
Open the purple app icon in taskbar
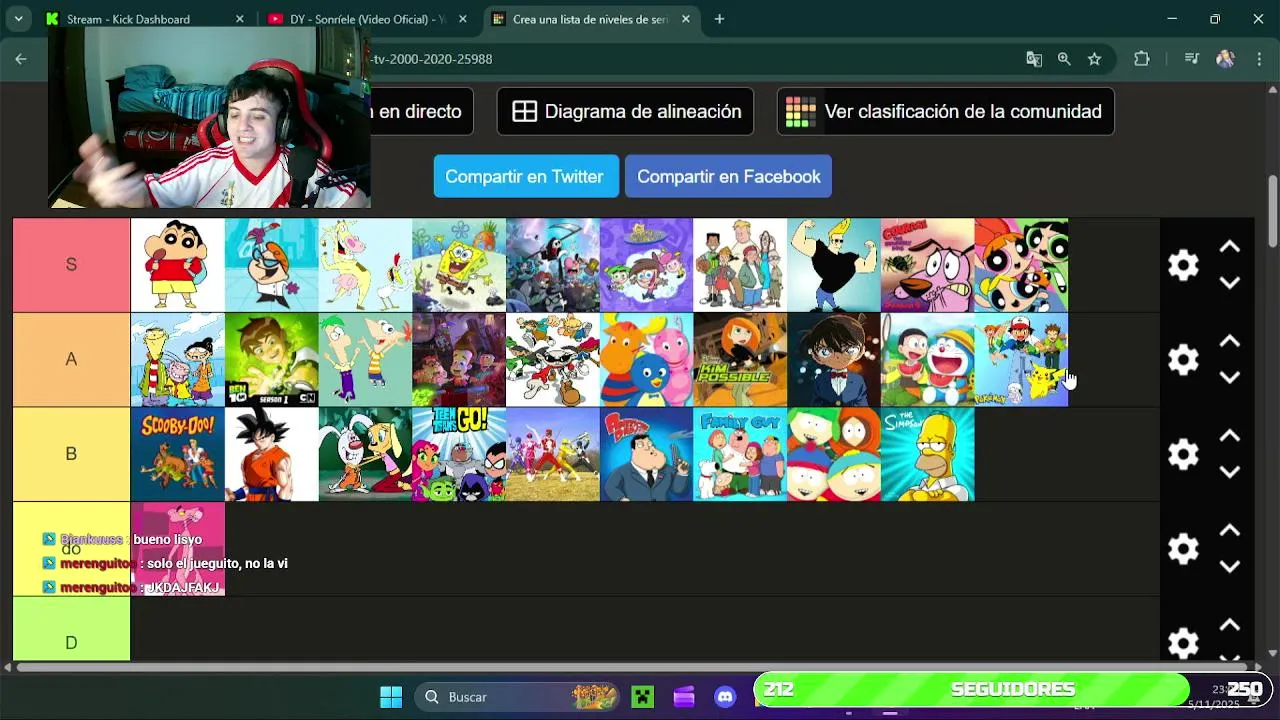click(684, 697)
